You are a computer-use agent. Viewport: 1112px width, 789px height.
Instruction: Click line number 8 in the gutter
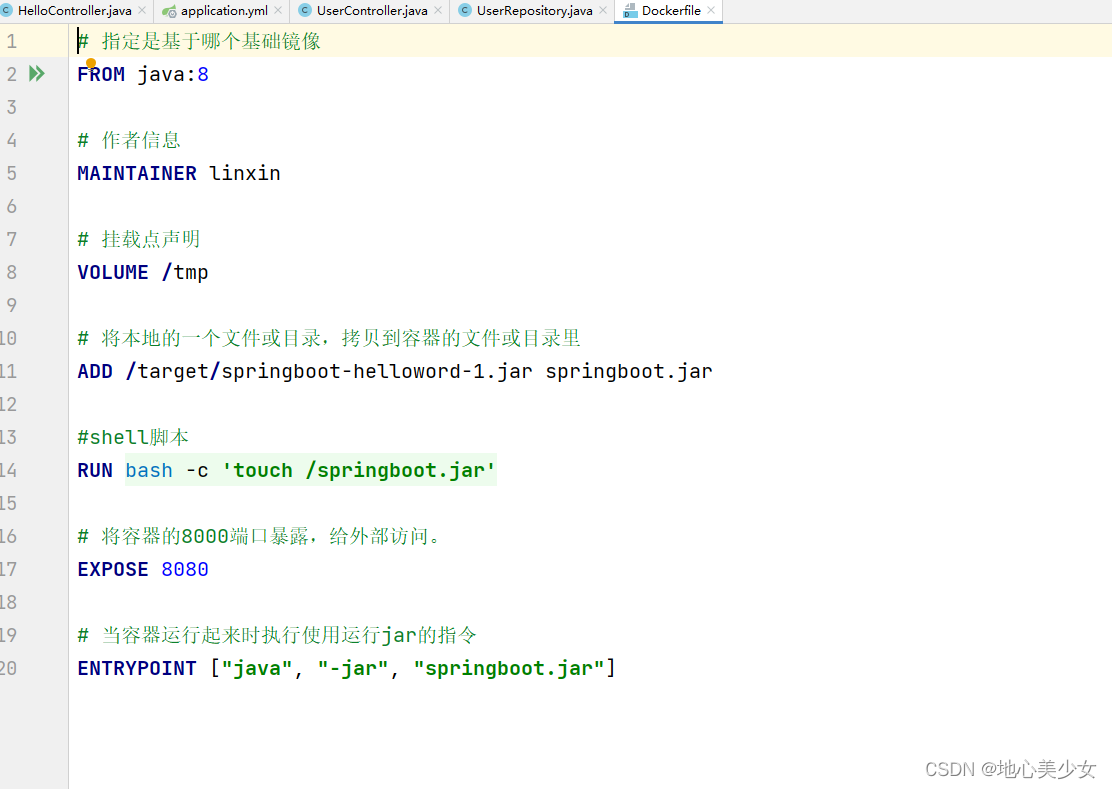[x=11, y=273]
